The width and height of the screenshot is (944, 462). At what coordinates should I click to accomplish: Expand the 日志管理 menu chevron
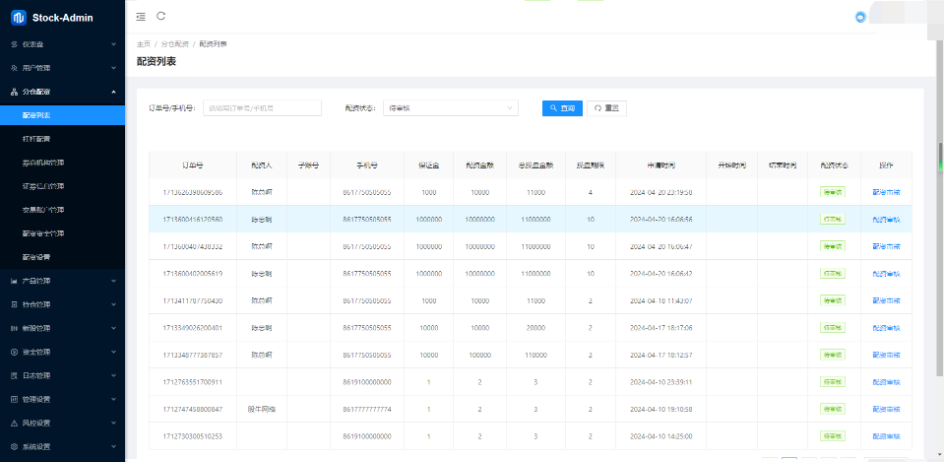tap(113, 375)
